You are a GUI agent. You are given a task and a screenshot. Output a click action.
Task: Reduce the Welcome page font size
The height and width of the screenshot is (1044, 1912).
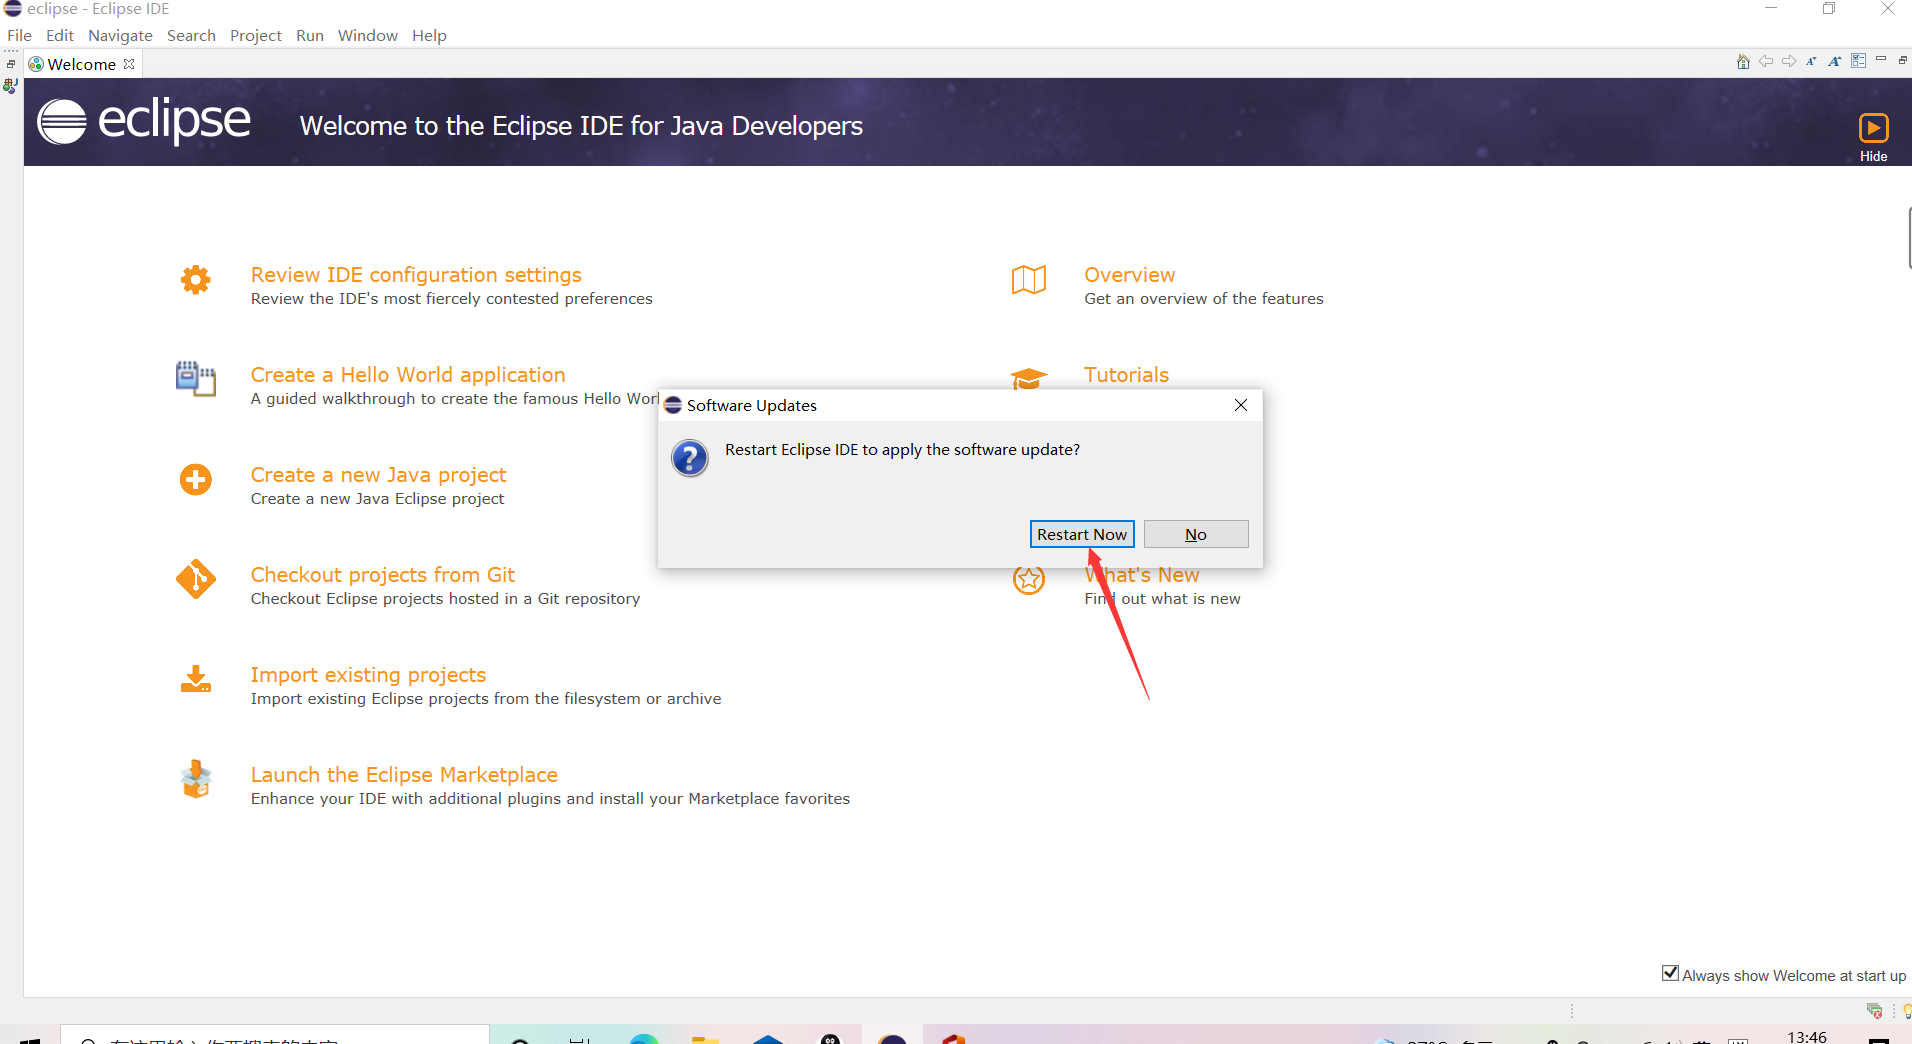point(1811,62)
